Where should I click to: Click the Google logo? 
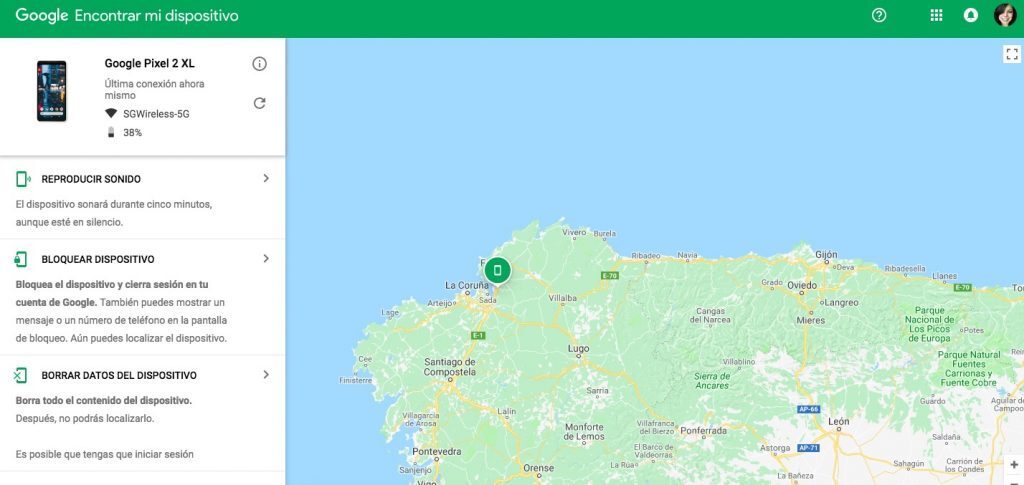42,15
